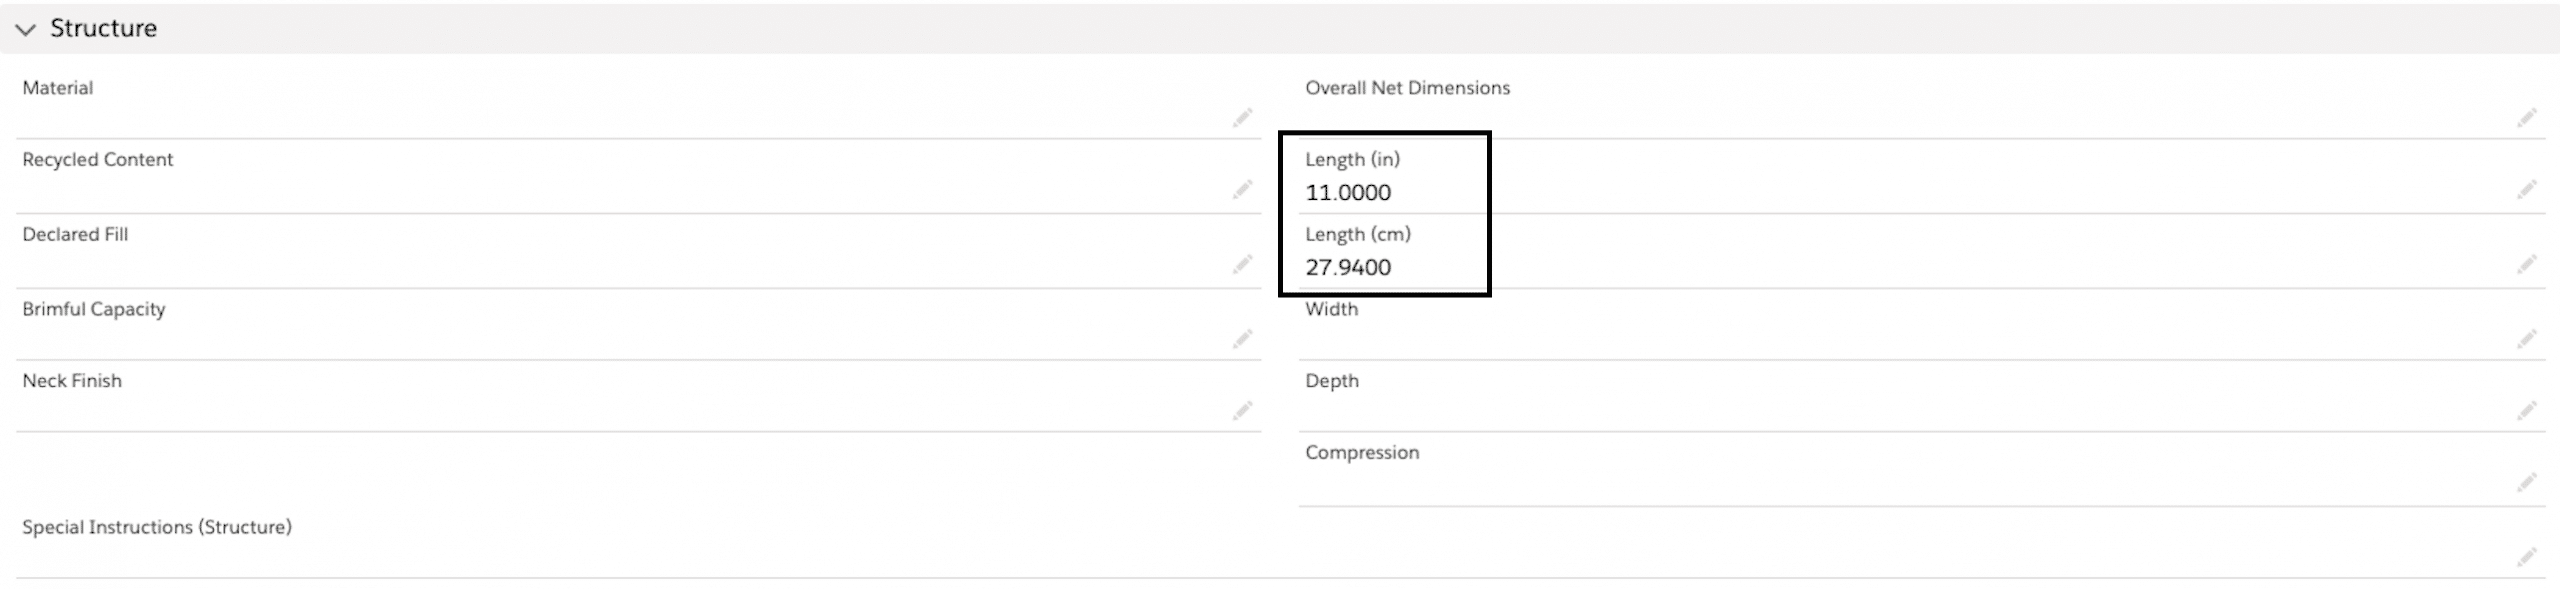Collapse the Structure section chevron
This screenshot has width=2560, height=589.
(x=26, y=29)
